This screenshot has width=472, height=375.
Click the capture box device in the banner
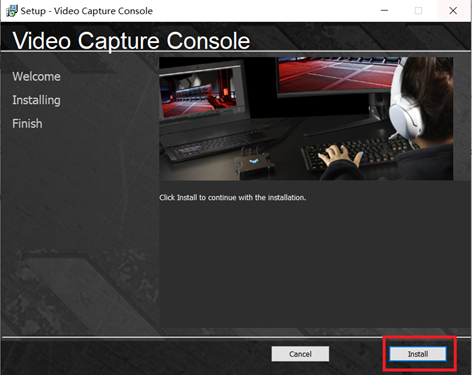255,163
